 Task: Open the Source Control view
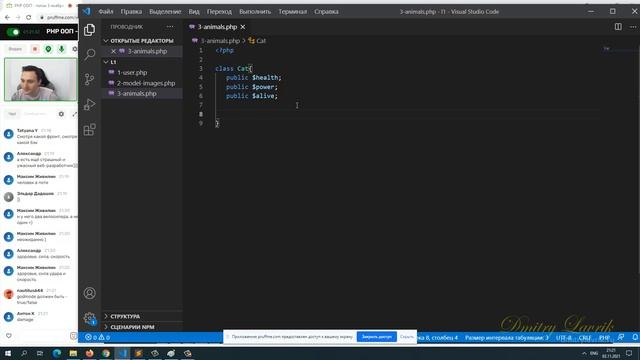point(89,79)
